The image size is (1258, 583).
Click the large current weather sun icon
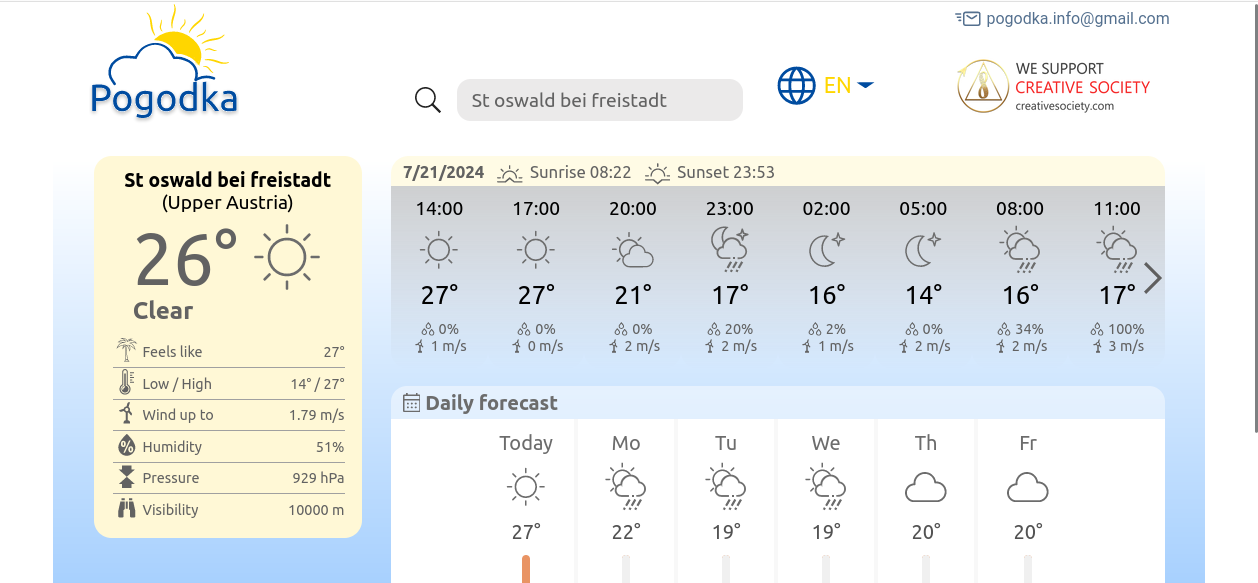coord(287,257)
